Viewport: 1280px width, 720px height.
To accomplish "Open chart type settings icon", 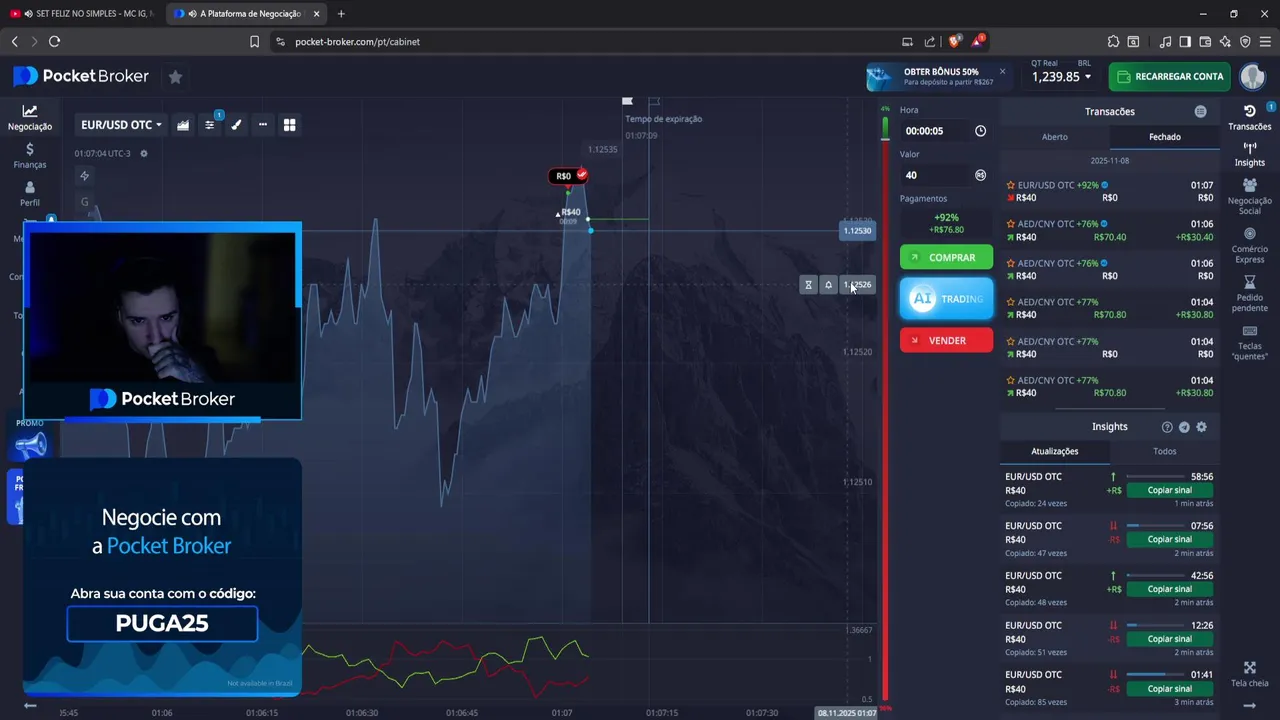I will coord(183,125).
